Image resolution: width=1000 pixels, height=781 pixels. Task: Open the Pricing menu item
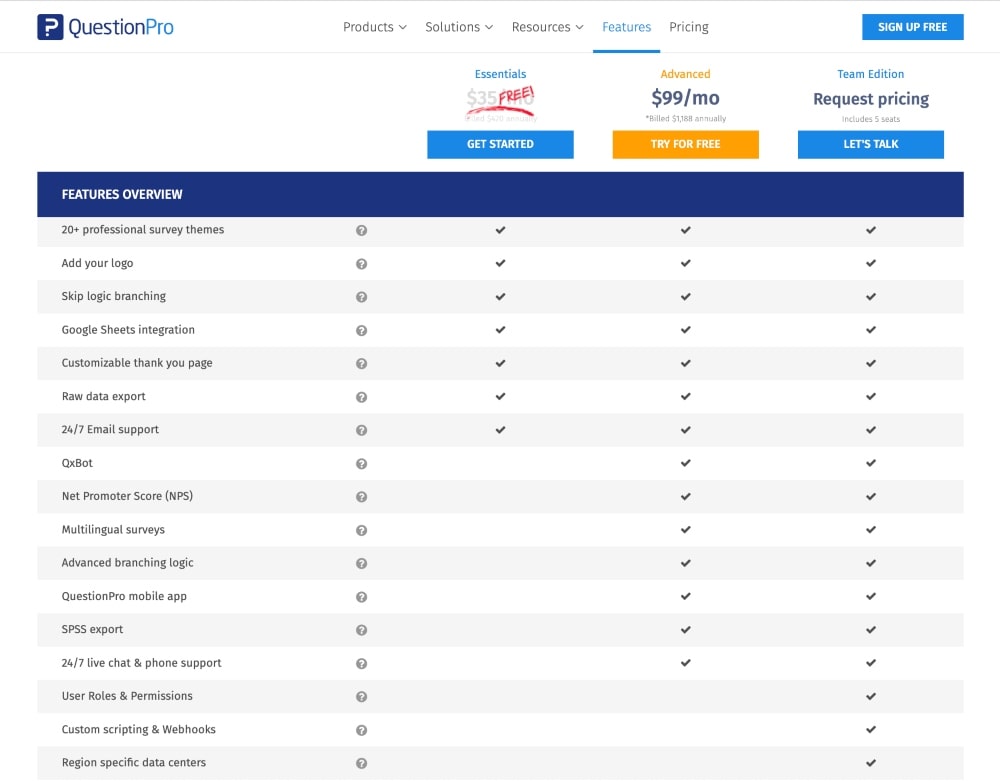(x=688, y=27)
